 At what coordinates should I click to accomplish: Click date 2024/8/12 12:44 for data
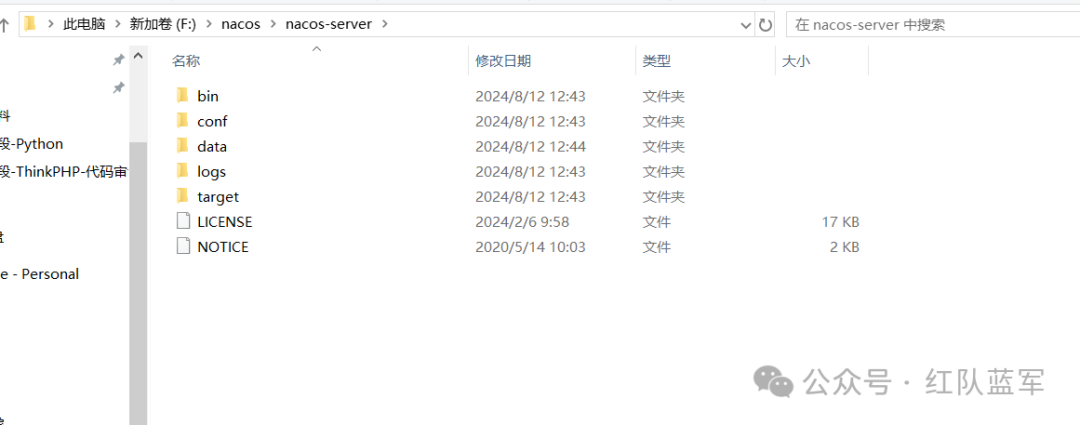[530, 146]
